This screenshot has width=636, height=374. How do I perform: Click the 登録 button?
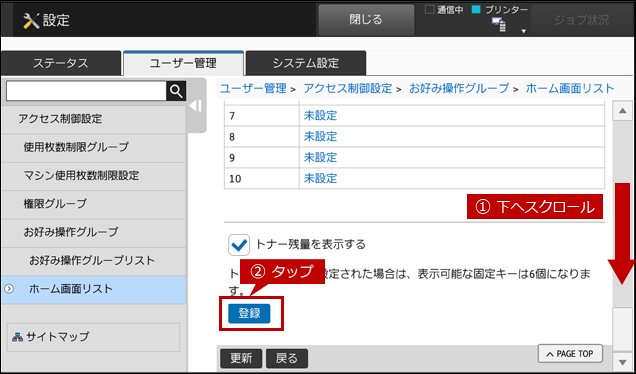pos(249,313)
